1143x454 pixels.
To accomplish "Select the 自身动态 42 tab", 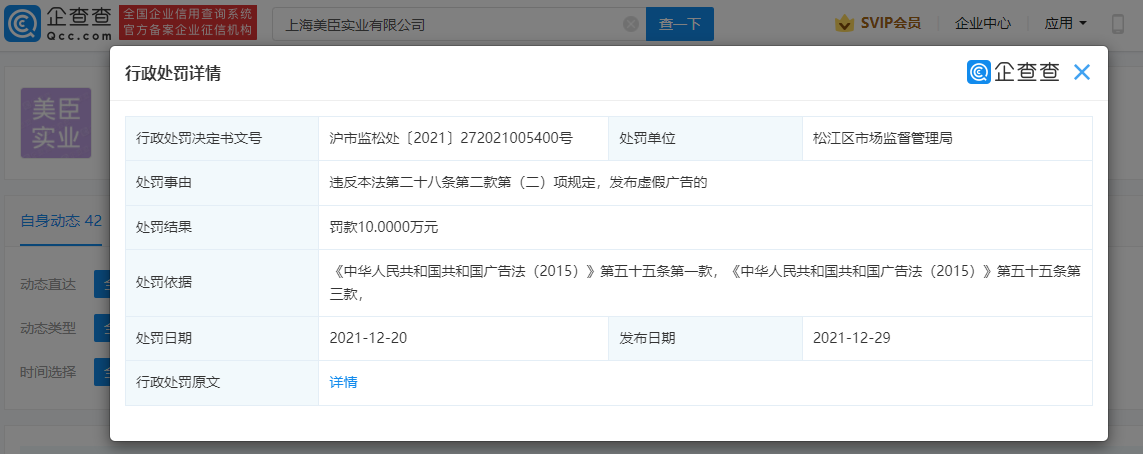I will [x=61, y=221].
